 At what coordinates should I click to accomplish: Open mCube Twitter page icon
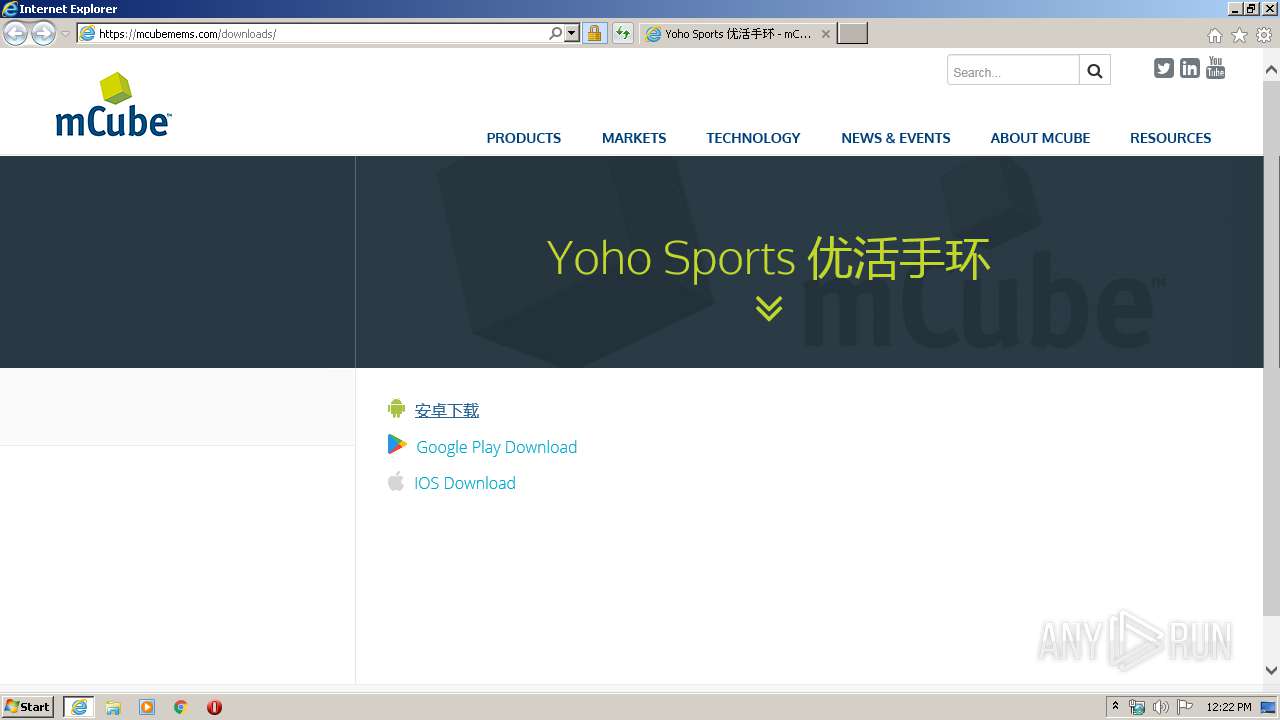coord(1164,68)
